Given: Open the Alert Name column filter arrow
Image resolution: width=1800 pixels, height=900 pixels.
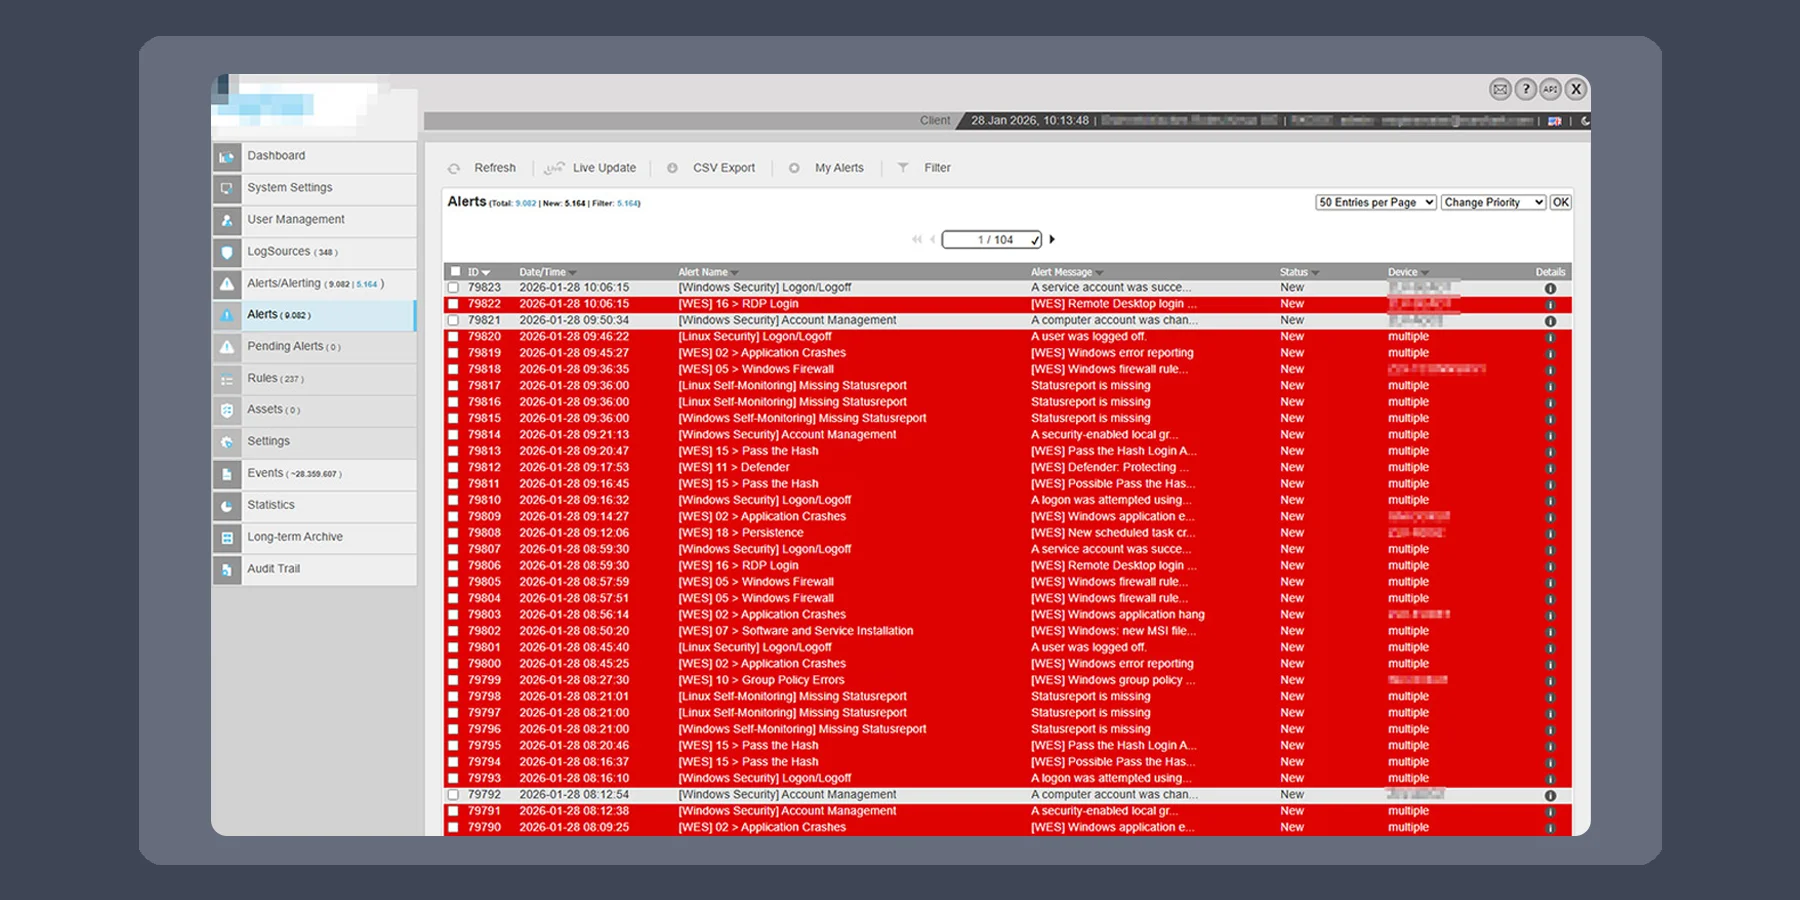Looking at the screenshot, I should [x=735, y=273].
